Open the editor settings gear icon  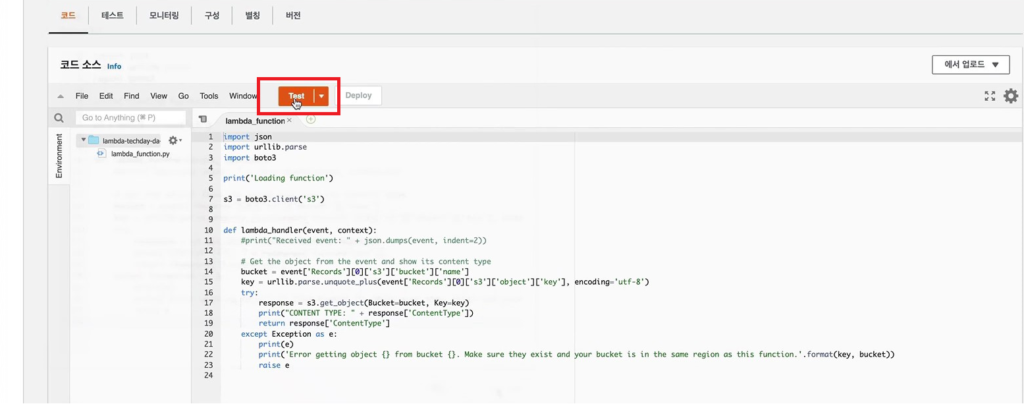coord(1010,96)
